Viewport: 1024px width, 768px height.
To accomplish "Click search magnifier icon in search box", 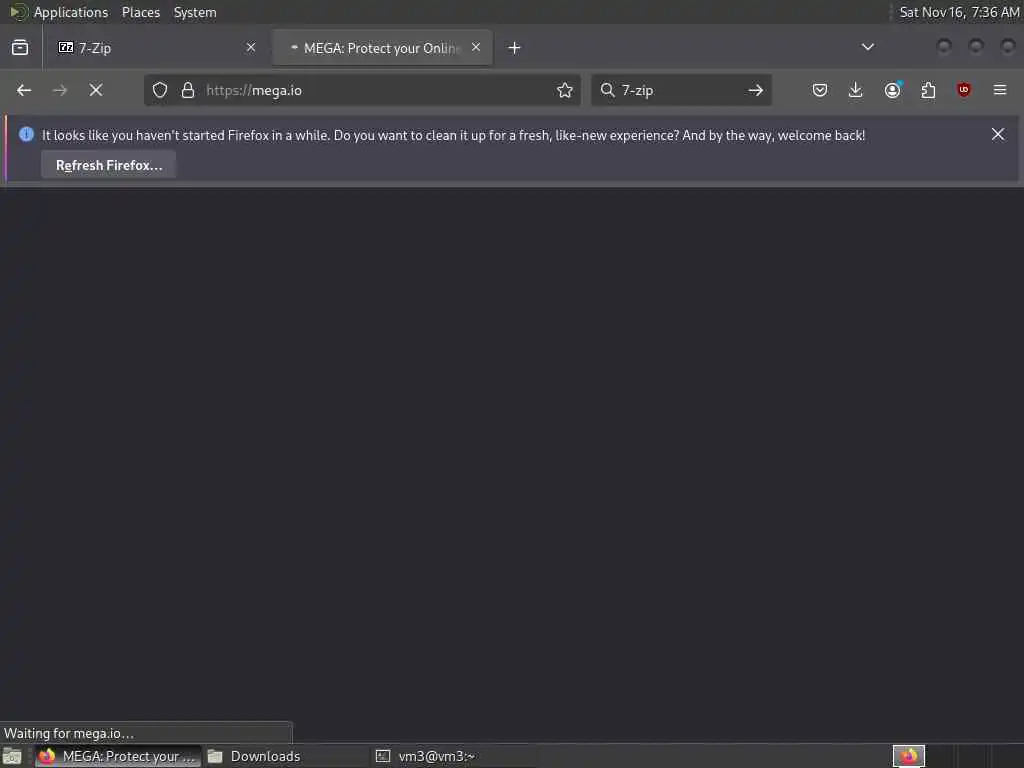I will coord(607,90).
